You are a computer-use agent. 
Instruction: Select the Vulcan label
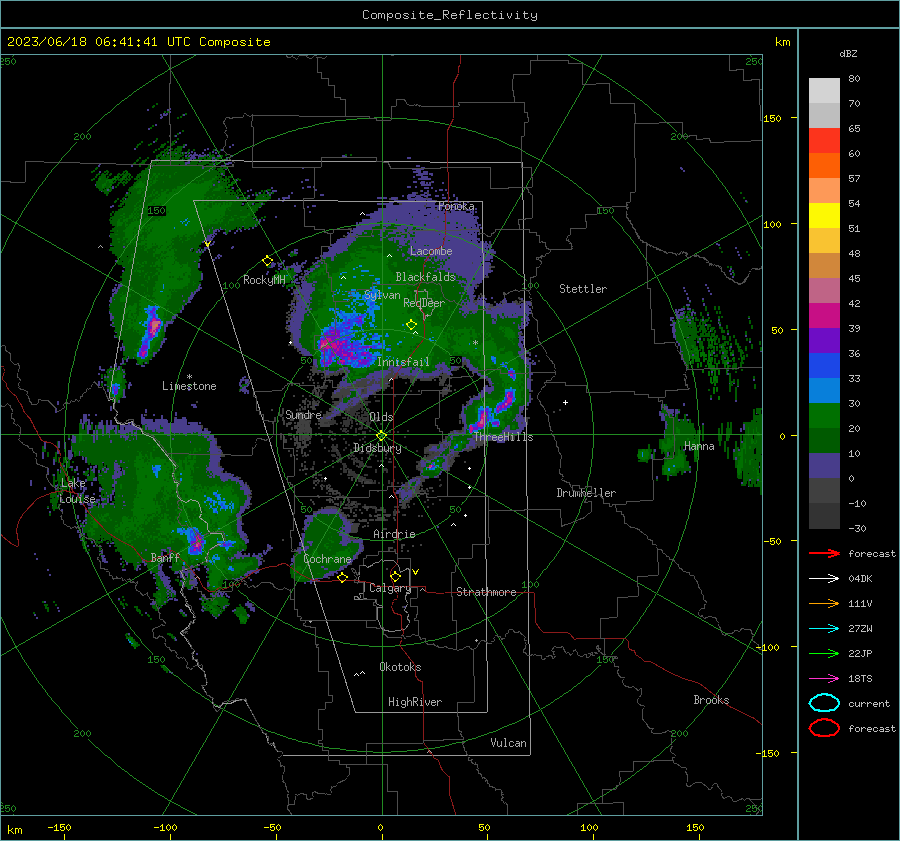(508, 743)
